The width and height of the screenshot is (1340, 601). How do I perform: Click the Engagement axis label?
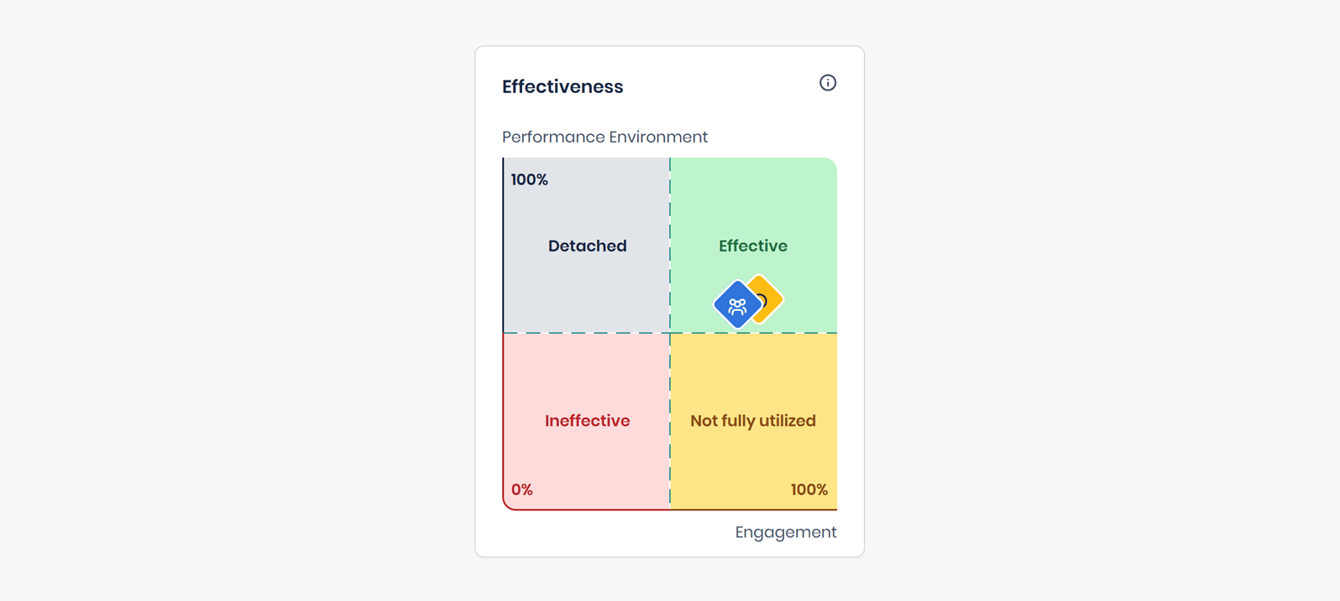pos(785,532)
